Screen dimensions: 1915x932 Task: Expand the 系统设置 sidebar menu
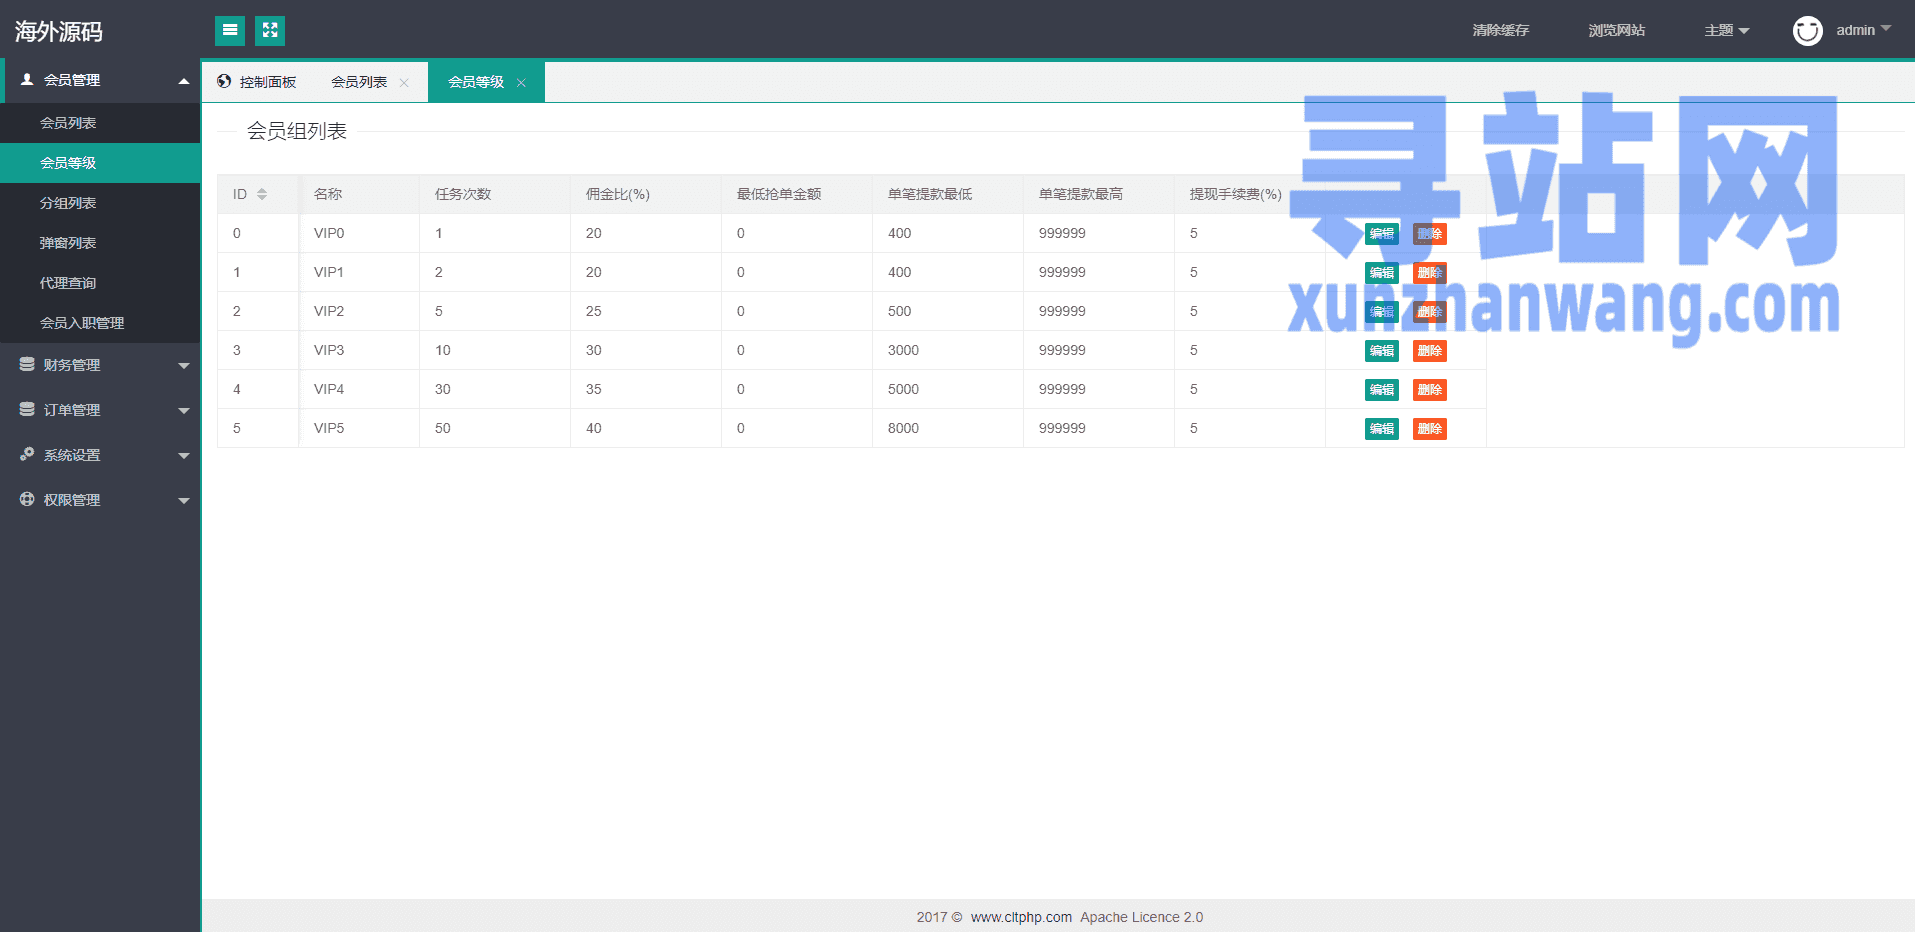tap(100, 455)
